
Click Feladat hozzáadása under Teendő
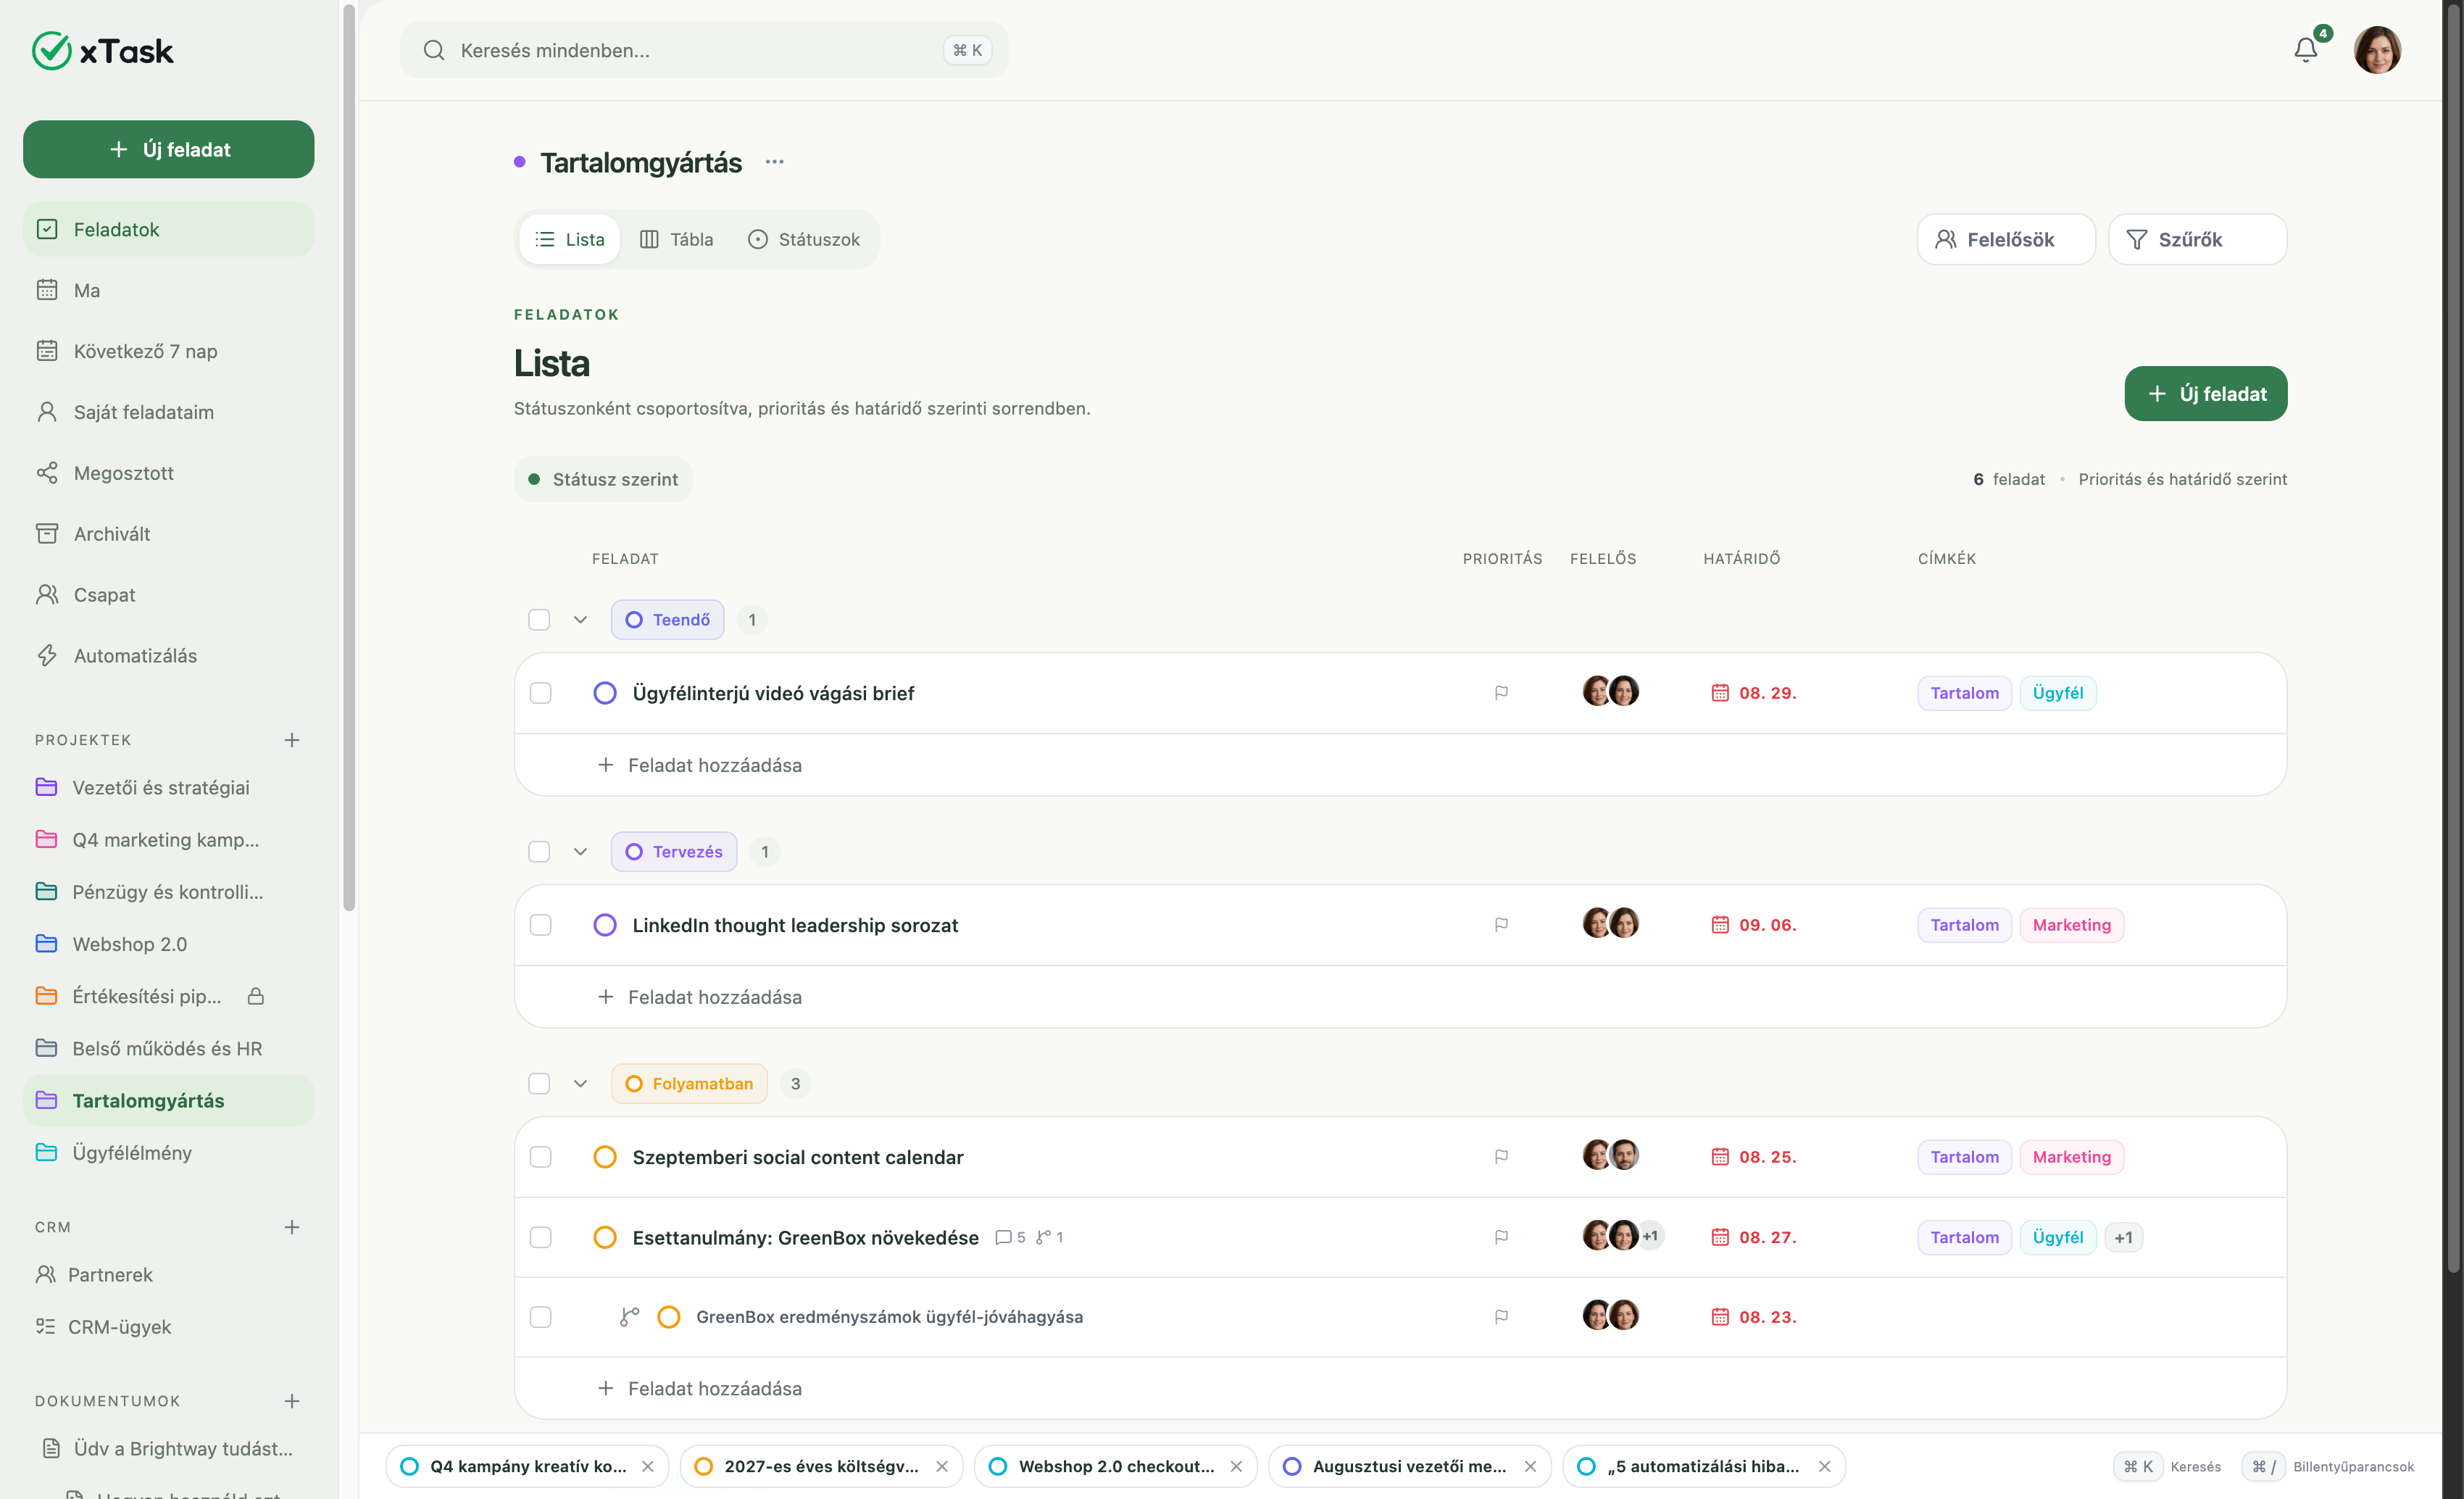[700, 765]
